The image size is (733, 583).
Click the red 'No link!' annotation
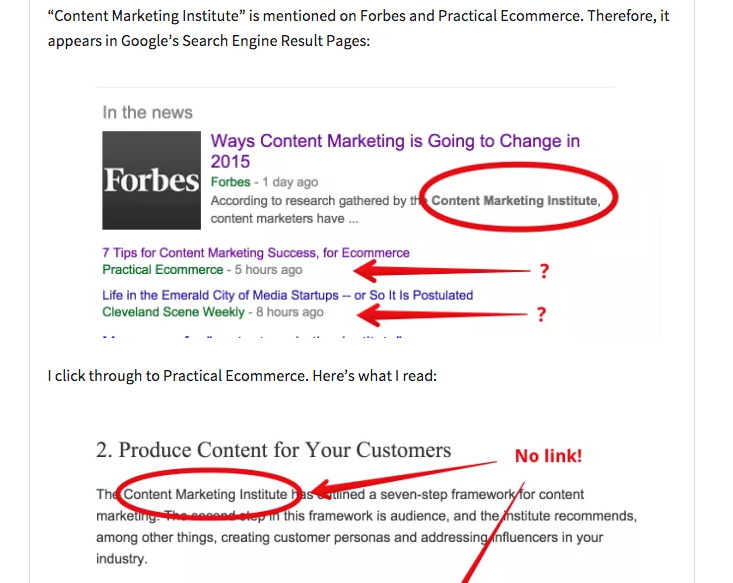pyautogui.click(x=548, y=456)
